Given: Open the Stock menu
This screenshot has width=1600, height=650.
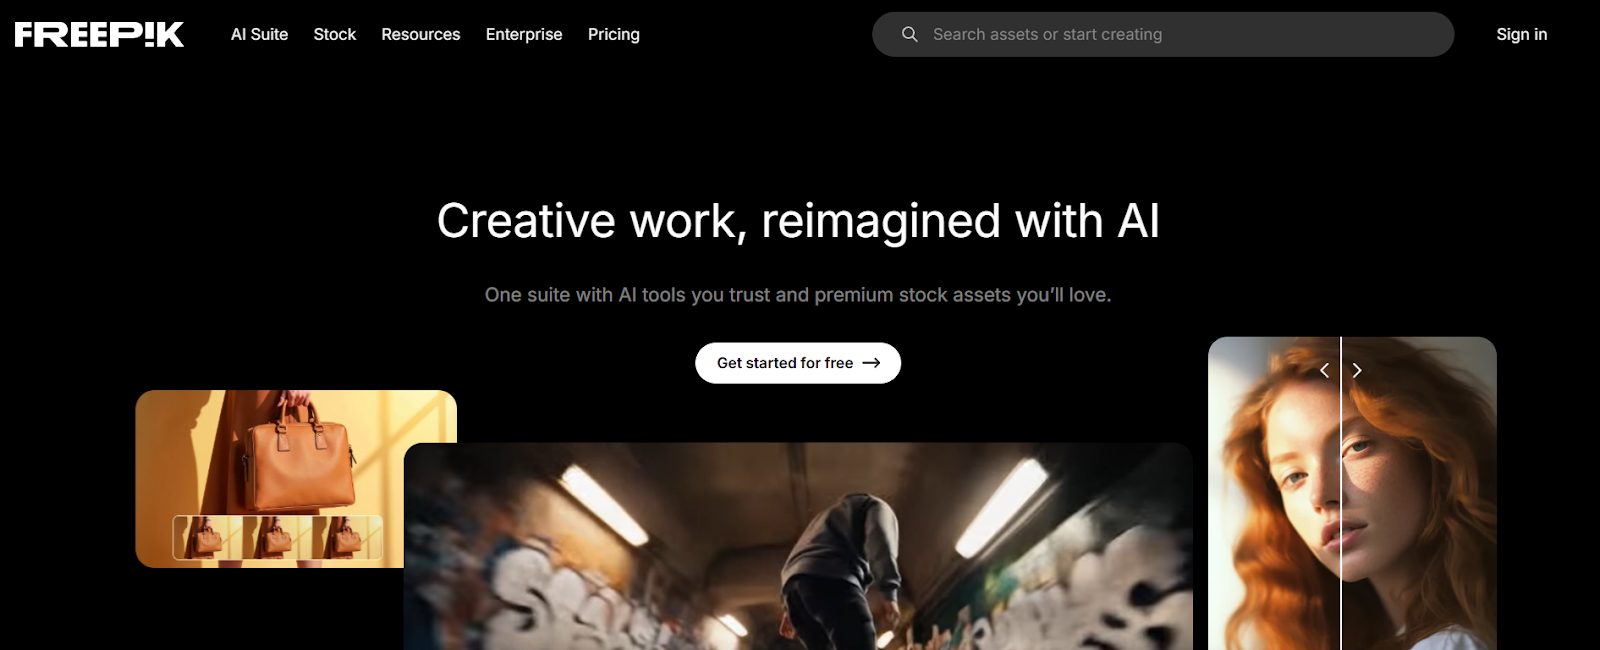Looking at the screenshot, I should (334, 34).
